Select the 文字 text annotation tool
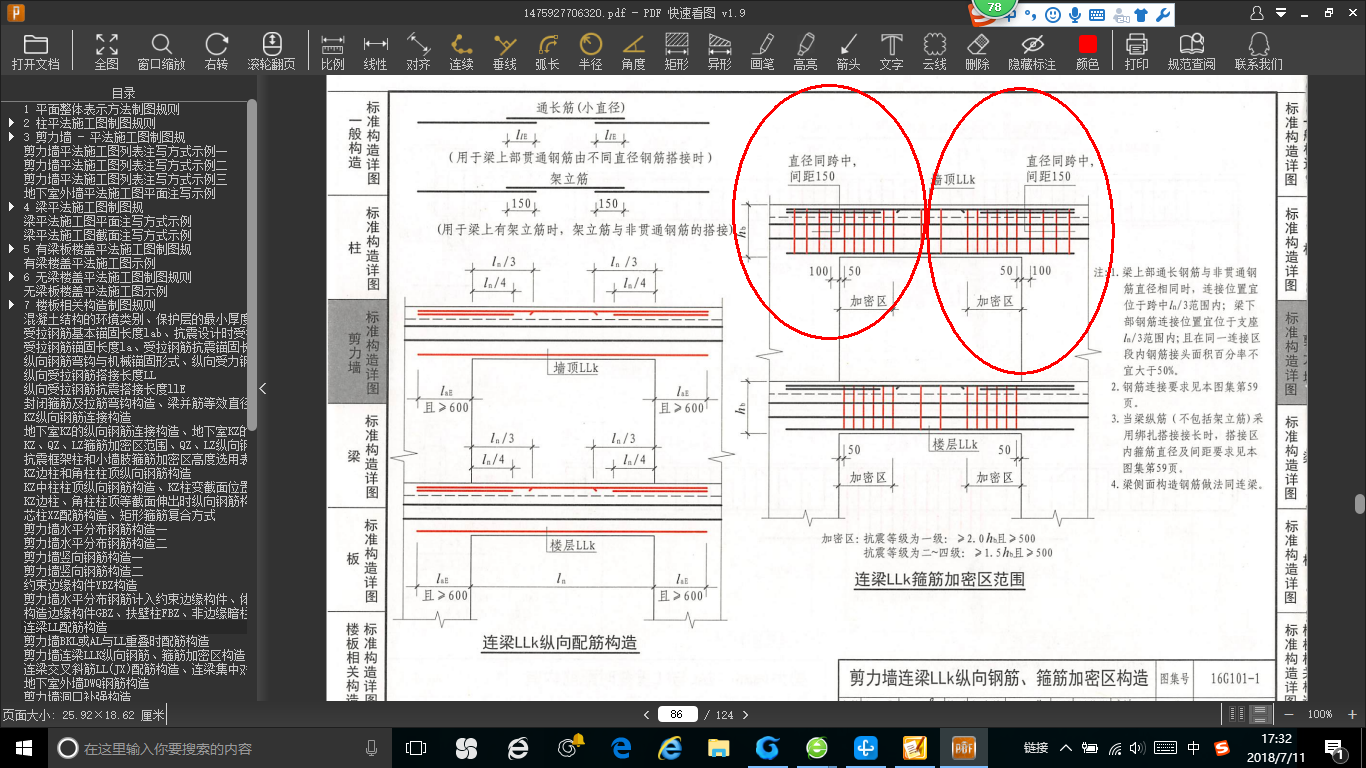Image resolution: width=1366 pixels, height=768 pixels. (x=891, y=51)
